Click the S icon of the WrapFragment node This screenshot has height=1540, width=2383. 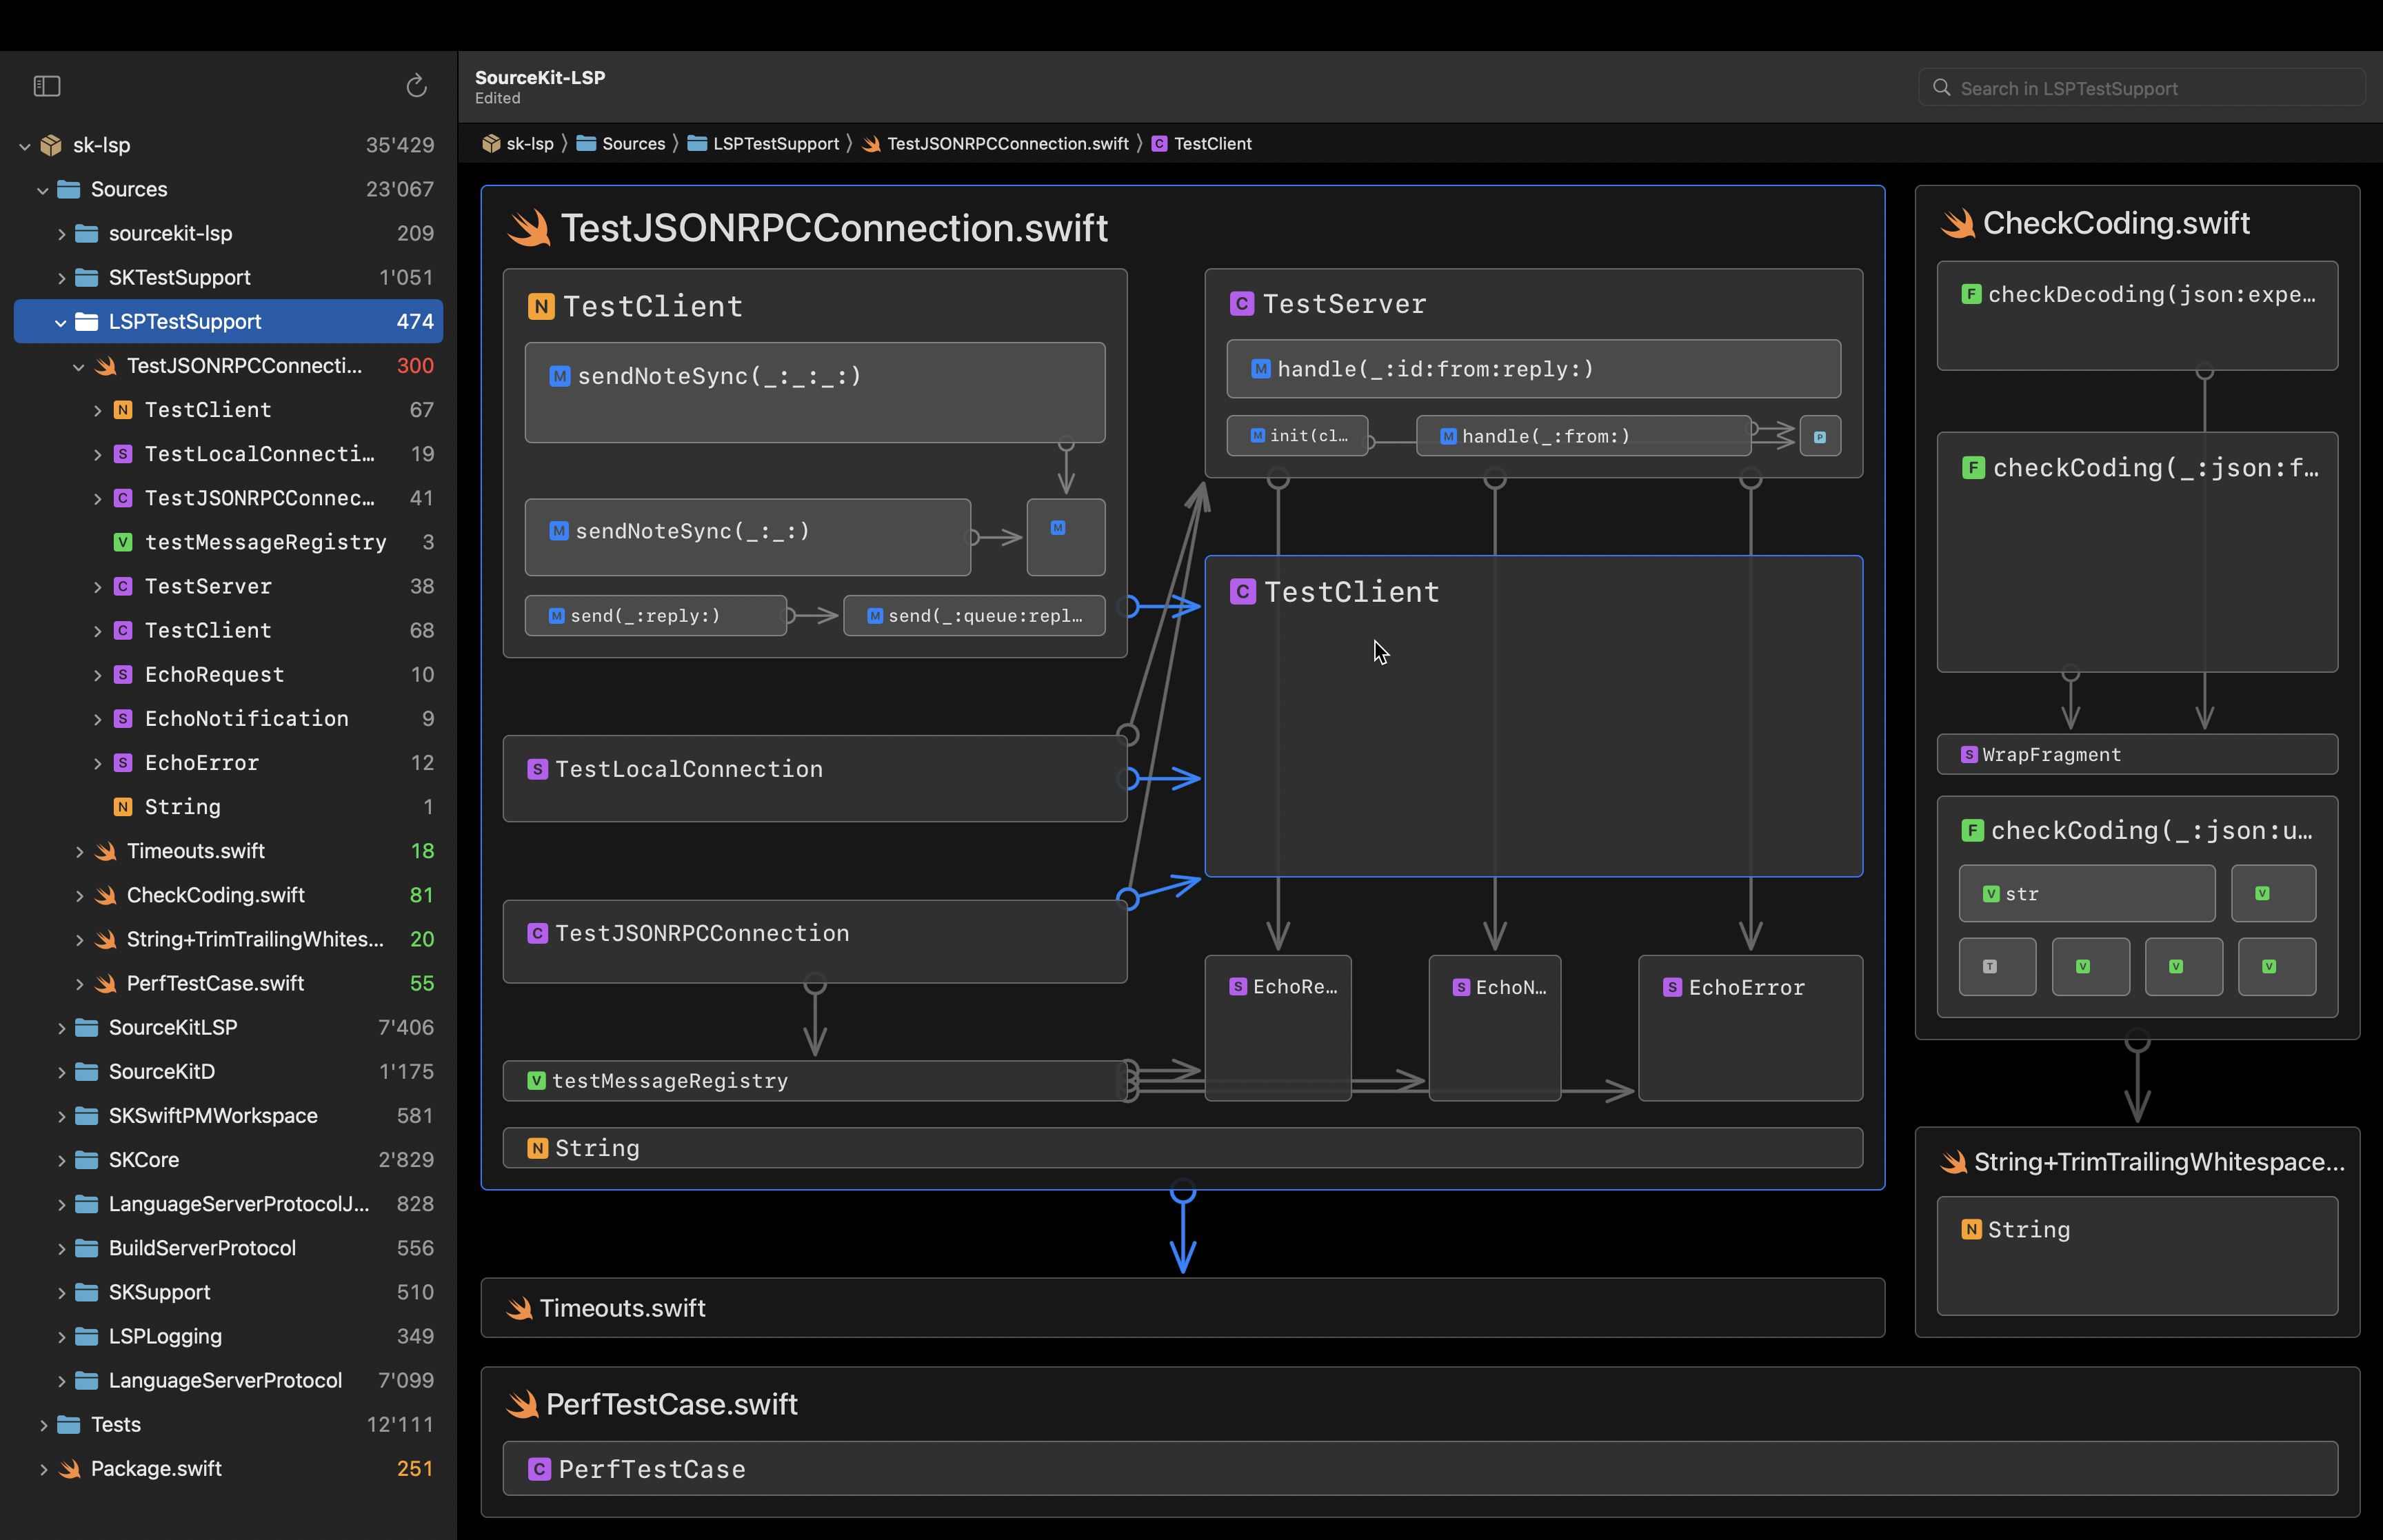[1969, 754]
